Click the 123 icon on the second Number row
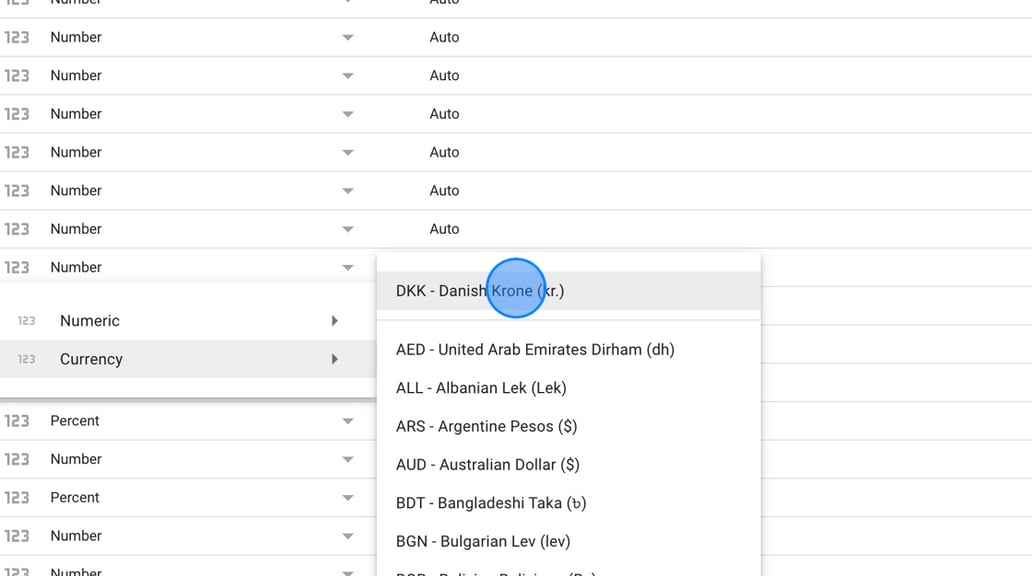The image size is (1032, 576). (16, 75)
